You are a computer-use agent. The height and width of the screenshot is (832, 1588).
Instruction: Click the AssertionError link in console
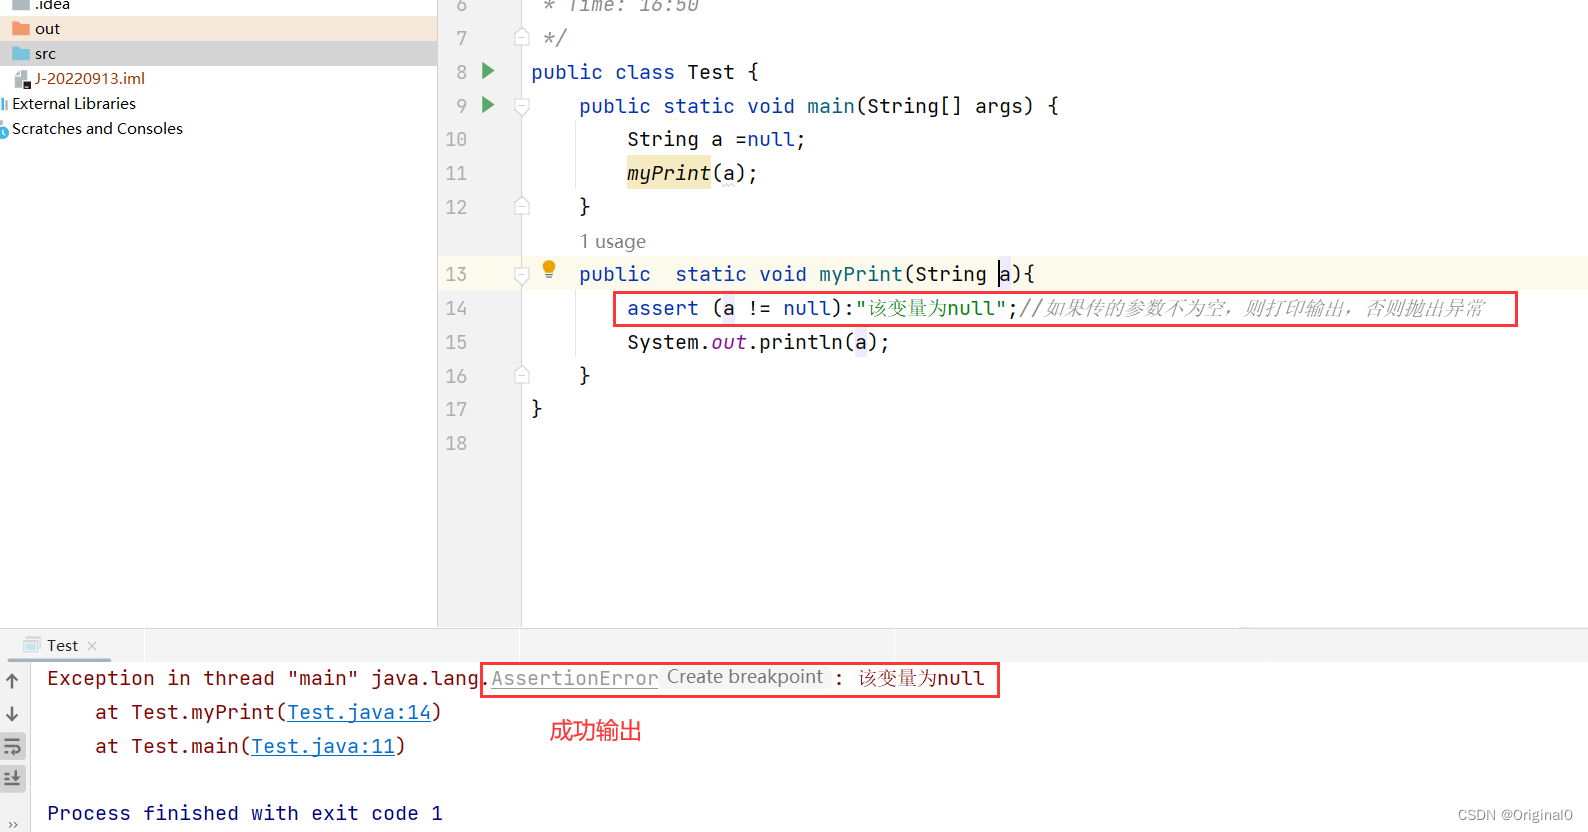point(574,678)
